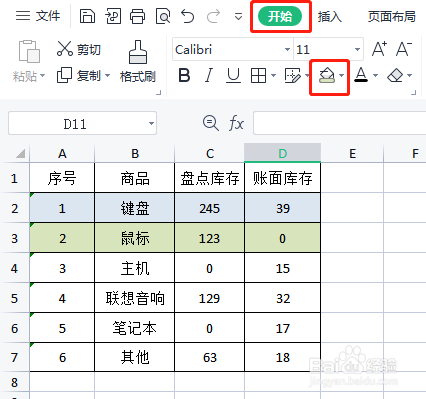This screenshot has width=426, height=399.
Task: Expand the font color dropdown arrow
Action: (x=375, y=76)
